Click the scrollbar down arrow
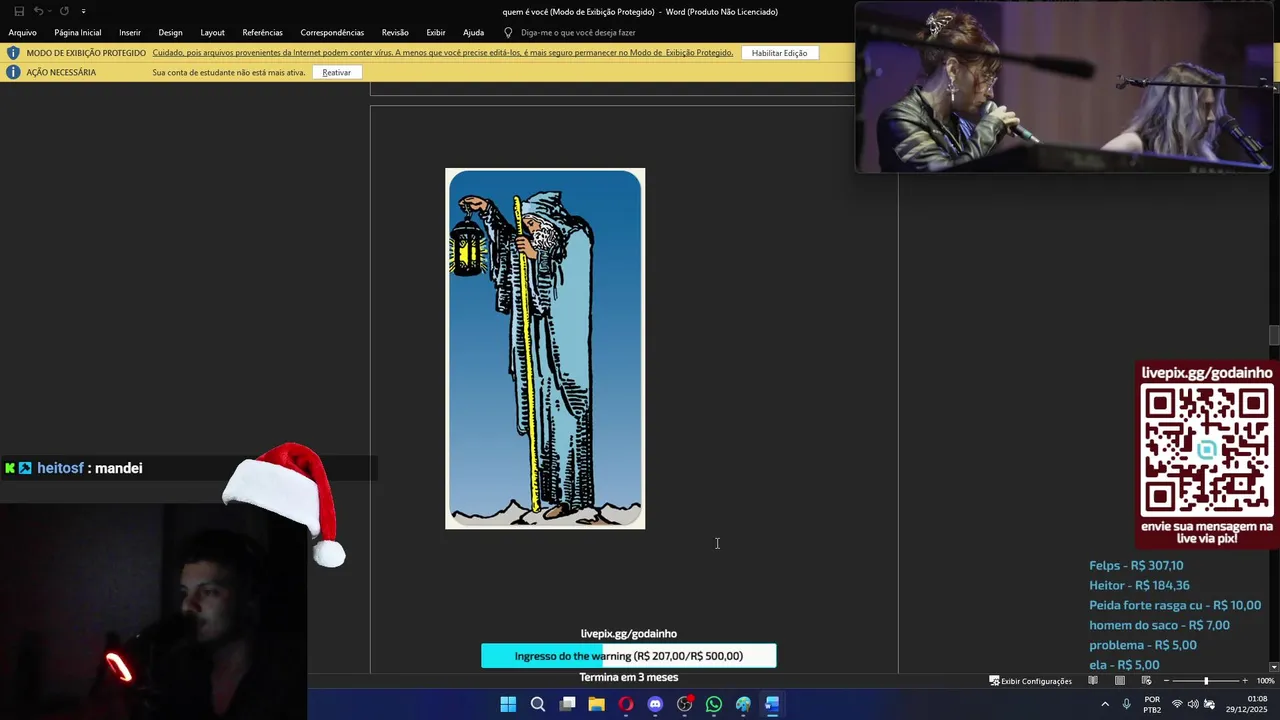 (1274, 666)
